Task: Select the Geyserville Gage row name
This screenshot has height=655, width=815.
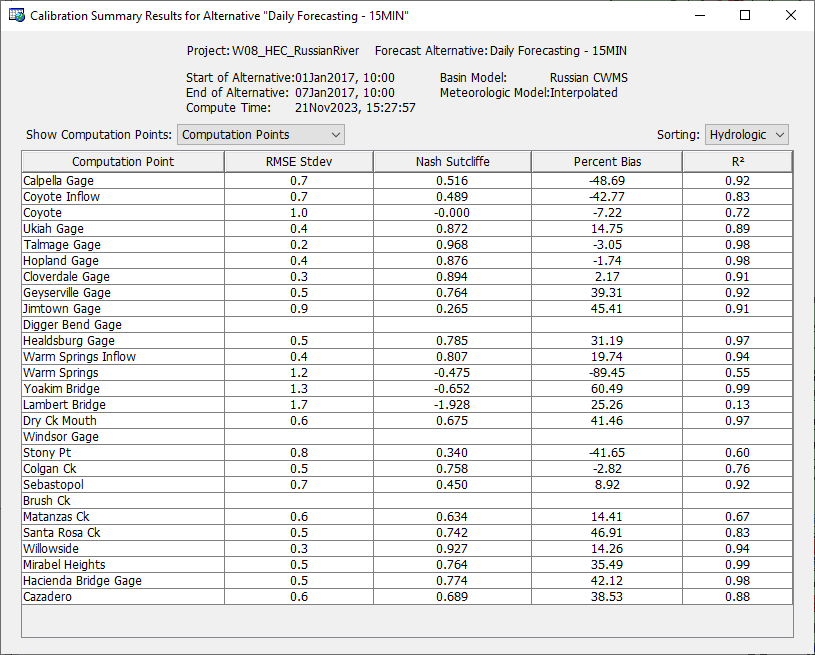Action: tap(67, 293)
